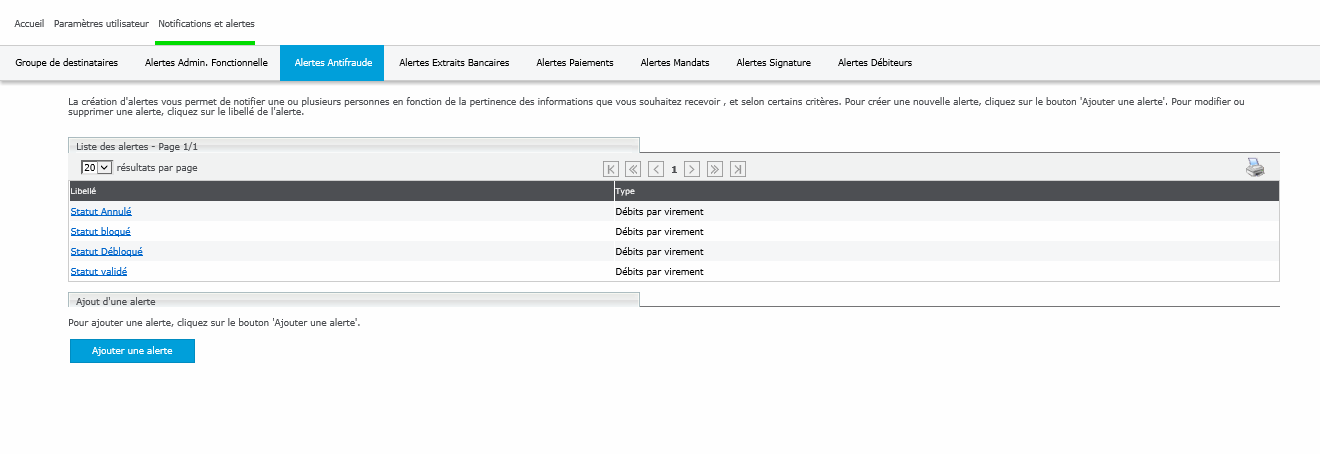1320x454 pixels.
Task: Sort by the Libellé column header
Action: point(84,191)
